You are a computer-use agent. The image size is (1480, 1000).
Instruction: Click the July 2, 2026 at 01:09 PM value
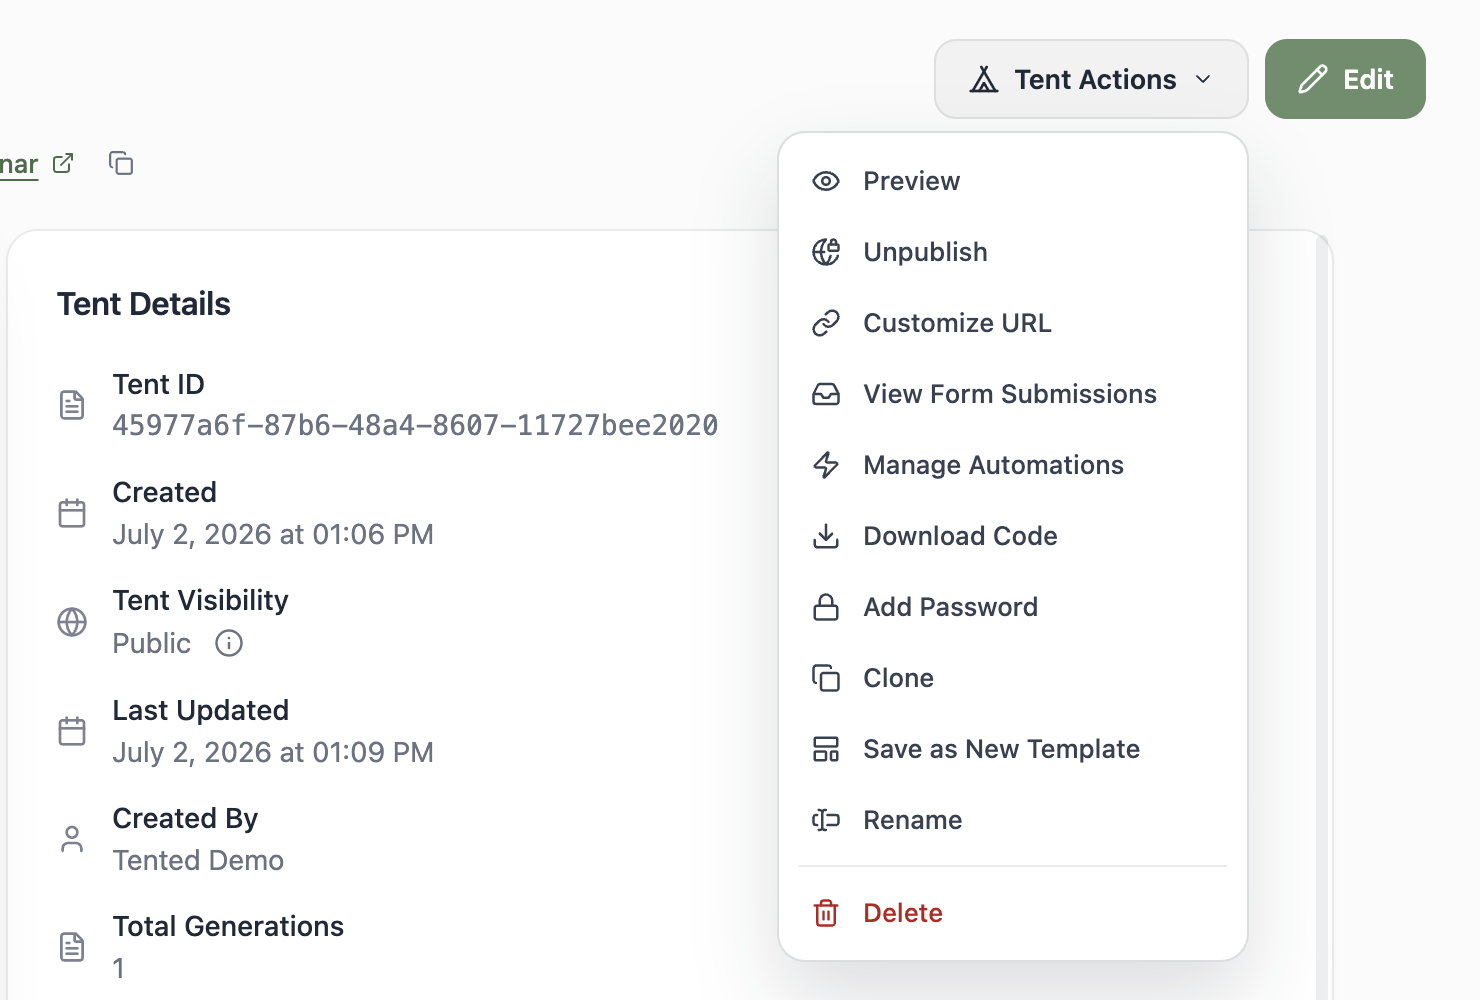273,752
